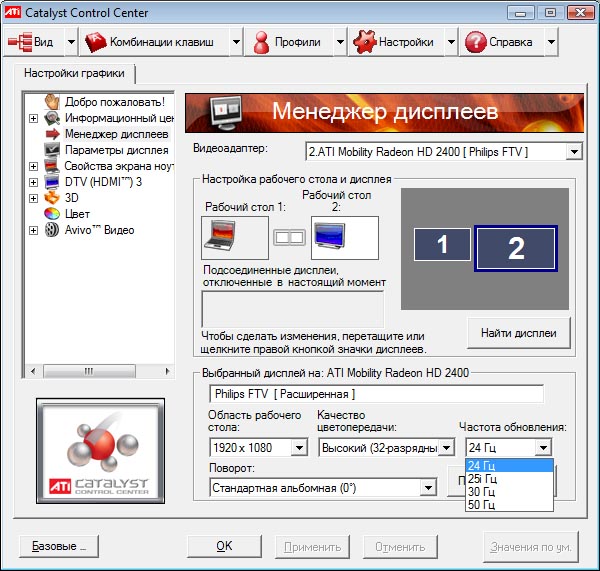Image resolution: width=600 pixels, height=571 pixels.
Task: Click the film reel Avivo Видео icon
Action: click(52, 230)
